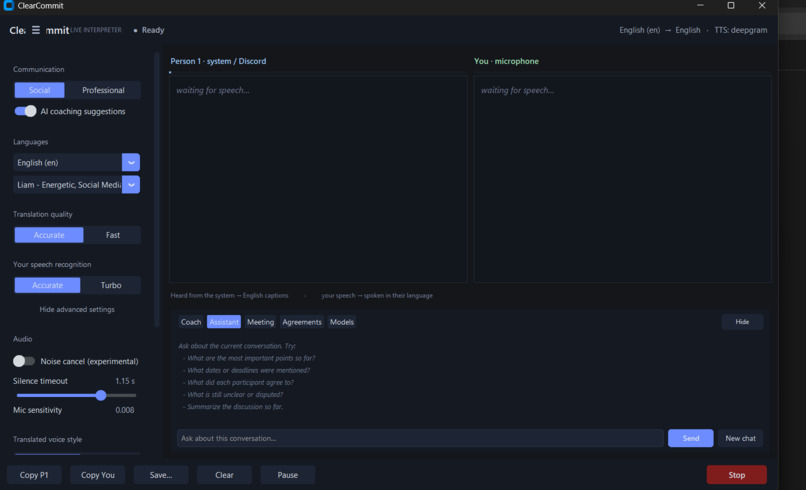This screenshot has width=806, height=490.
Task: Send the assistant question
Action: tap(690, 439)
